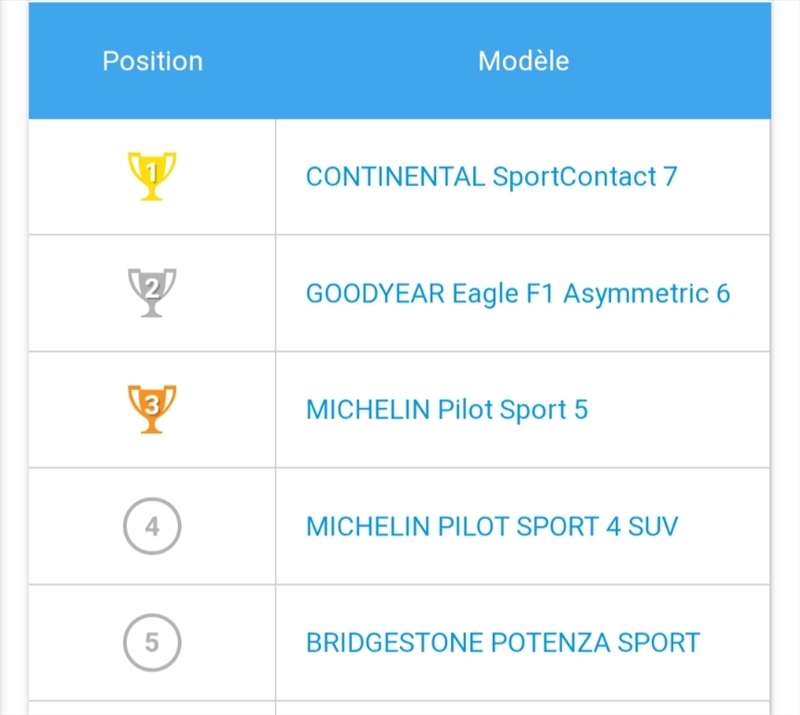Open the BRIDGESTONE POTENZA SPORT link

pos(502,643)
